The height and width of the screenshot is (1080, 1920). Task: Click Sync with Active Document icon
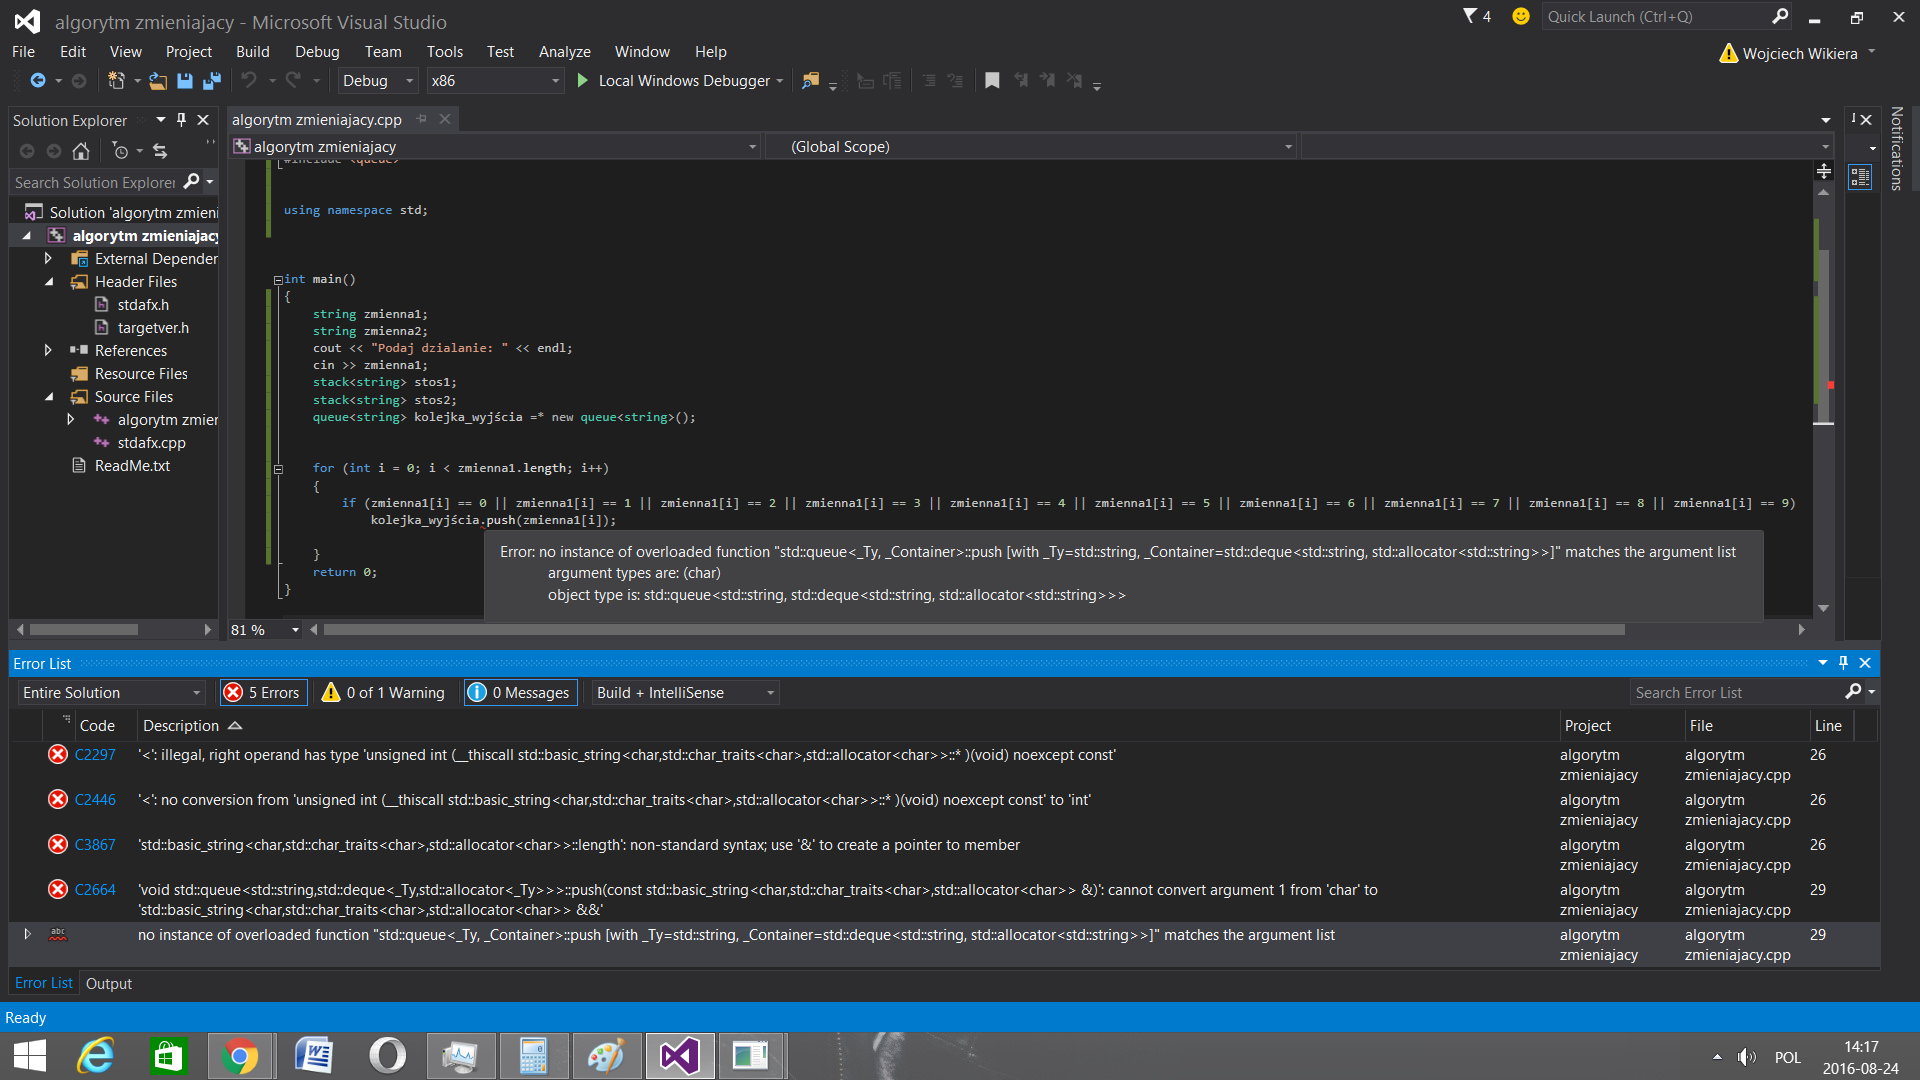point(160,151)
